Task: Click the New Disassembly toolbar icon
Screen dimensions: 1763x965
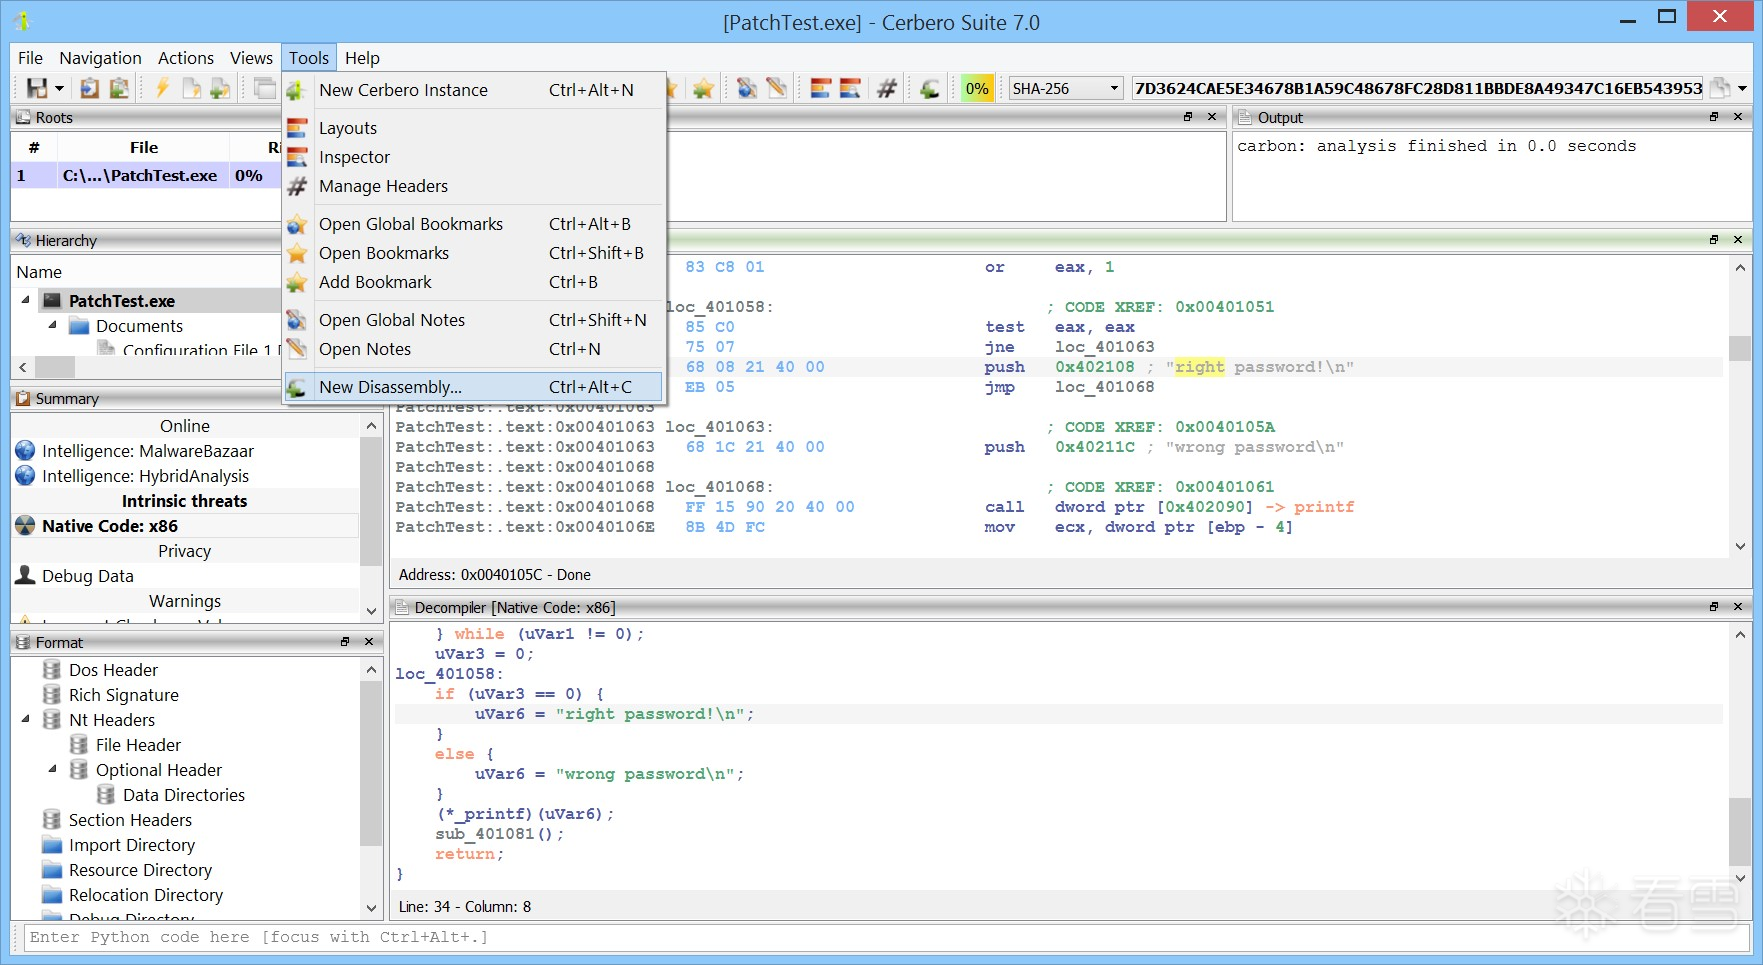Action: (x=930, y=89)
